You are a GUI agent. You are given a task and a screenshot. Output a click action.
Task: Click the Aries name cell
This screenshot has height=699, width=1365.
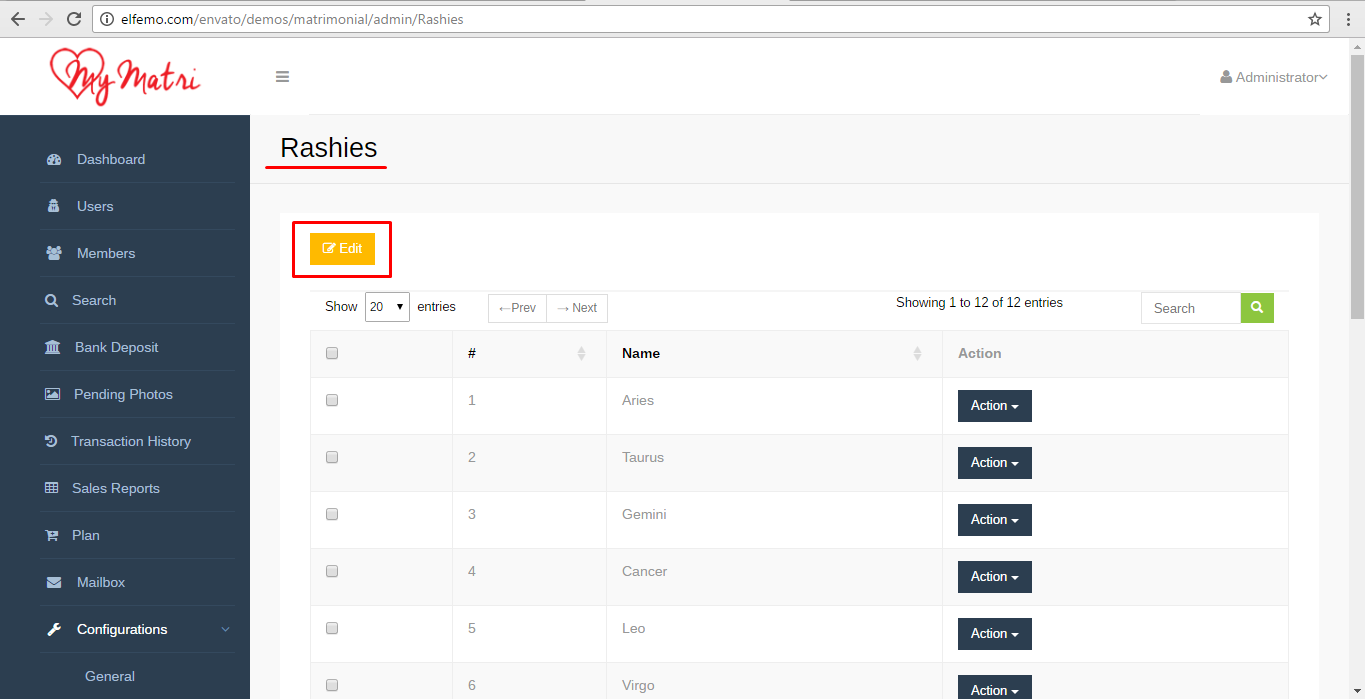774,406
